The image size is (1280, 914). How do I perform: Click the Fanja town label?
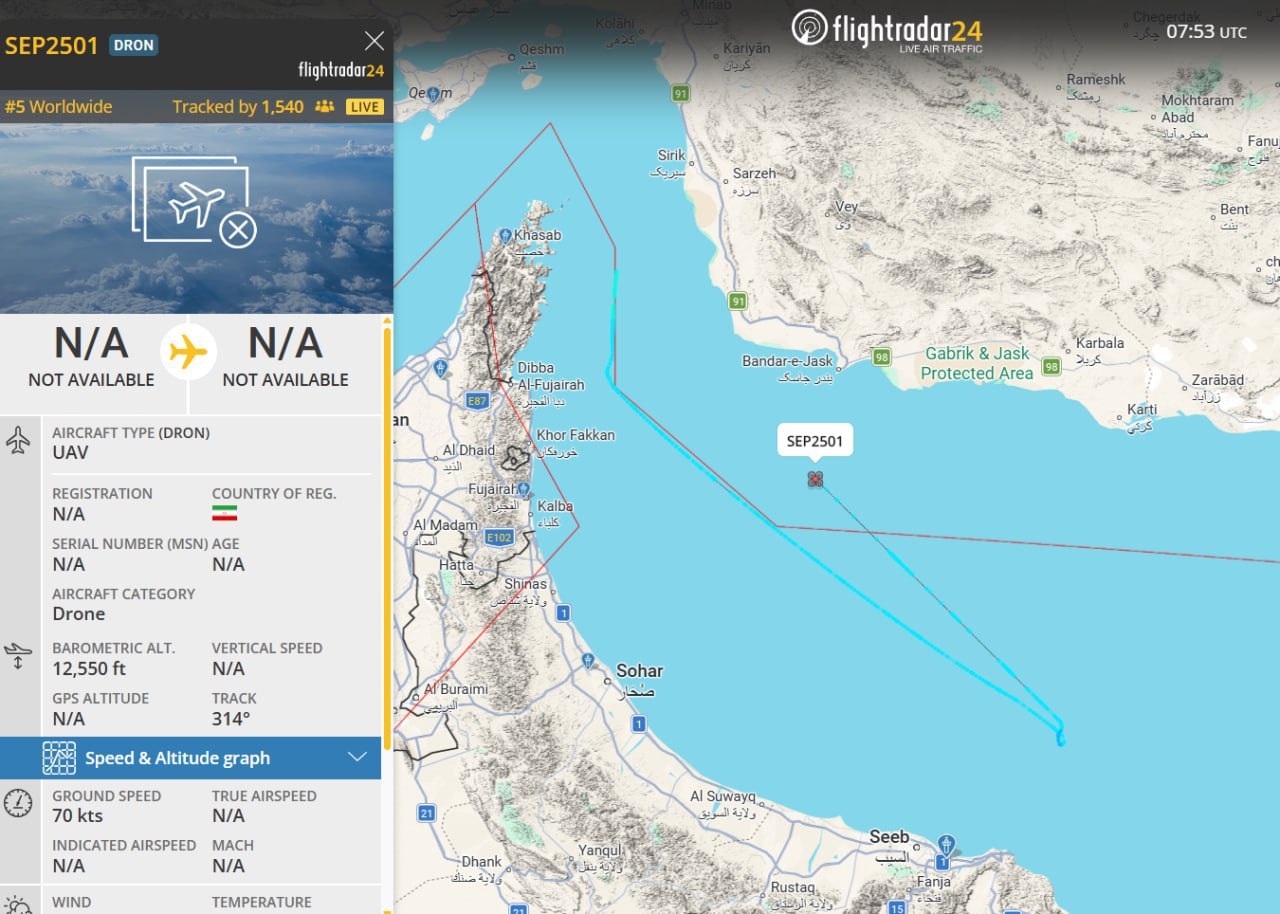(934, 882)
